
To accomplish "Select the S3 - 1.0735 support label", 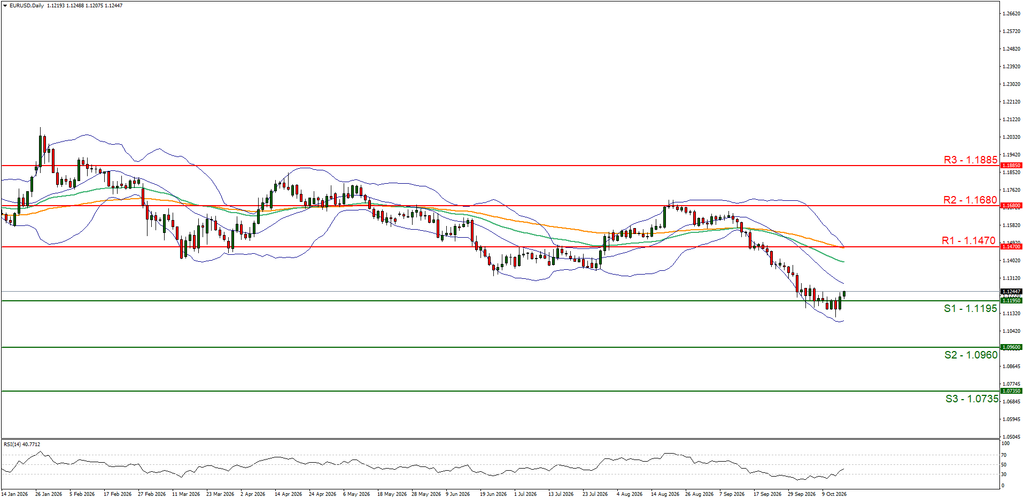I will pyautogui.click(x=970, y=398).
